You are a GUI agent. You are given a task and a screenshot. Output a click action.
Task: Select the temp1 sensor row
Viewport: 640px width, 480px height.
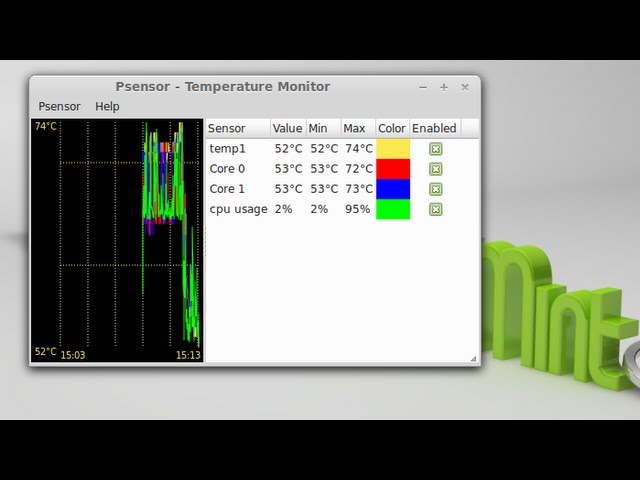tap(227, 149)
